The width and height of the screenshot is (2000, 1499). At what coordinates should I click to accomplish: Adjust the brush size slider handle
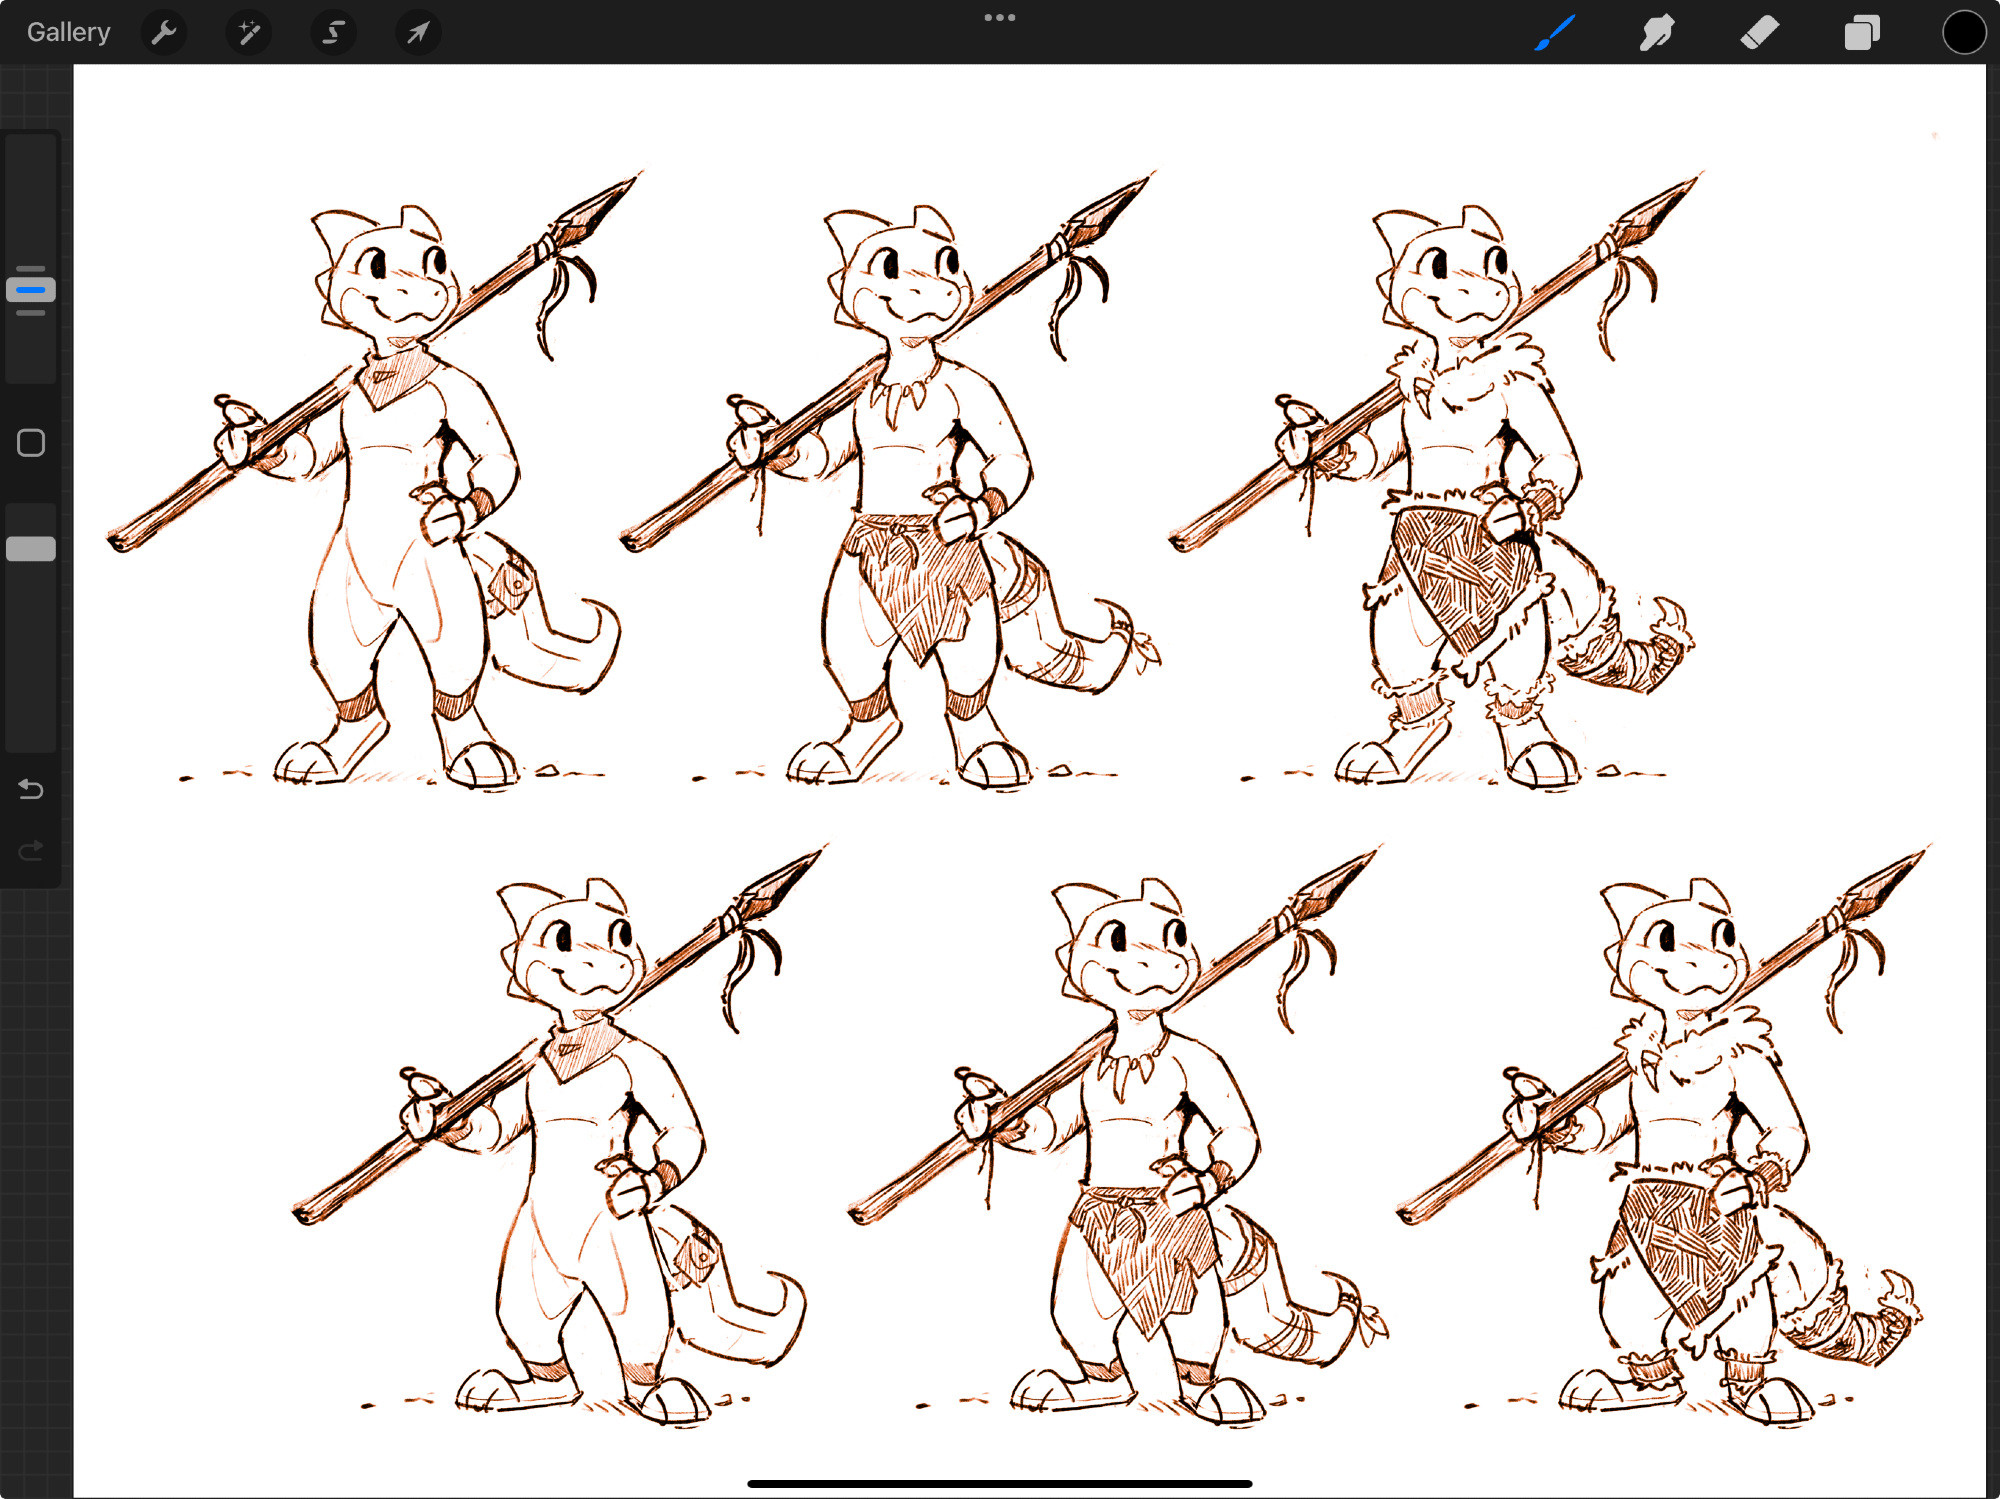(31, 290)
